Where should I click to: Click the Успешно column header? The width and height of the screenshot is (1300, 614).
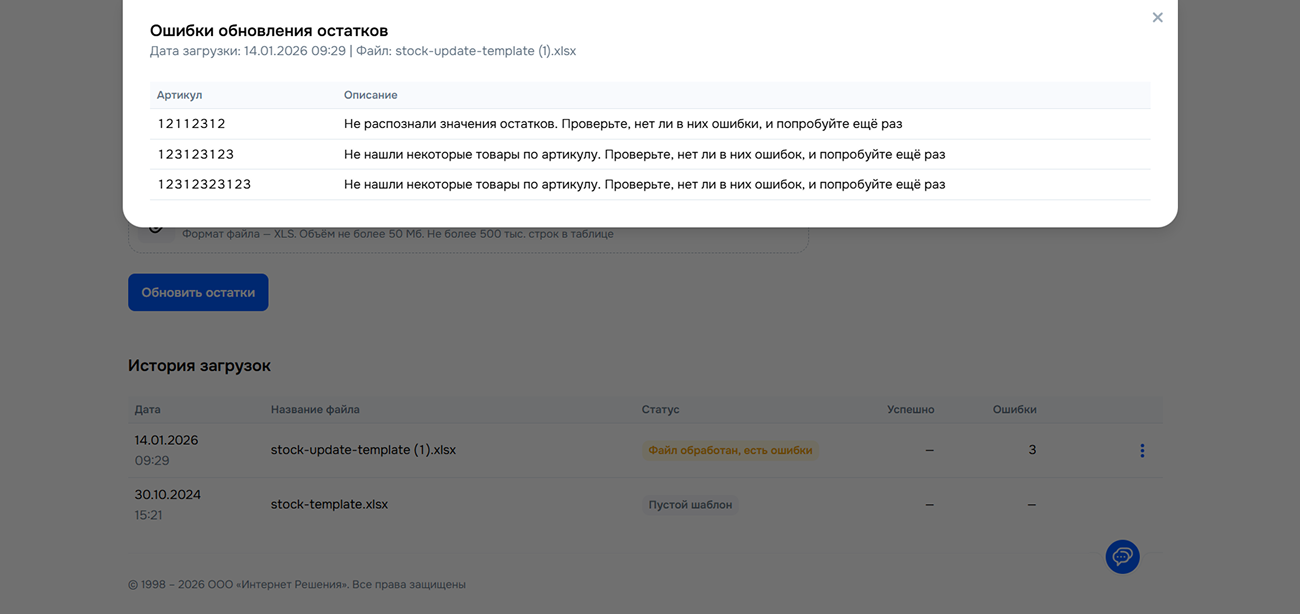point(910,410)
